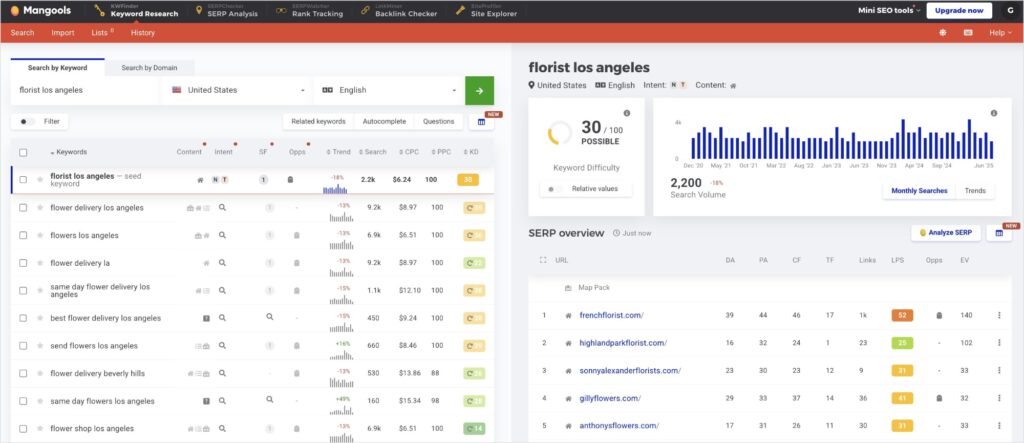
Task: Click the expand icon beside URL header
Action: [x=543, y=260]
